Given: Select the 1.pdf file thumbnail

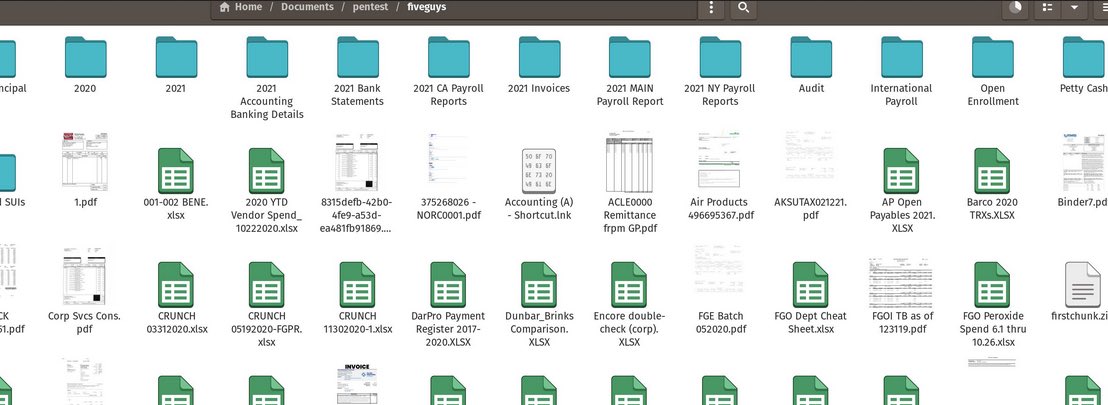Looking at the screenshot, I should pos(85,160).
